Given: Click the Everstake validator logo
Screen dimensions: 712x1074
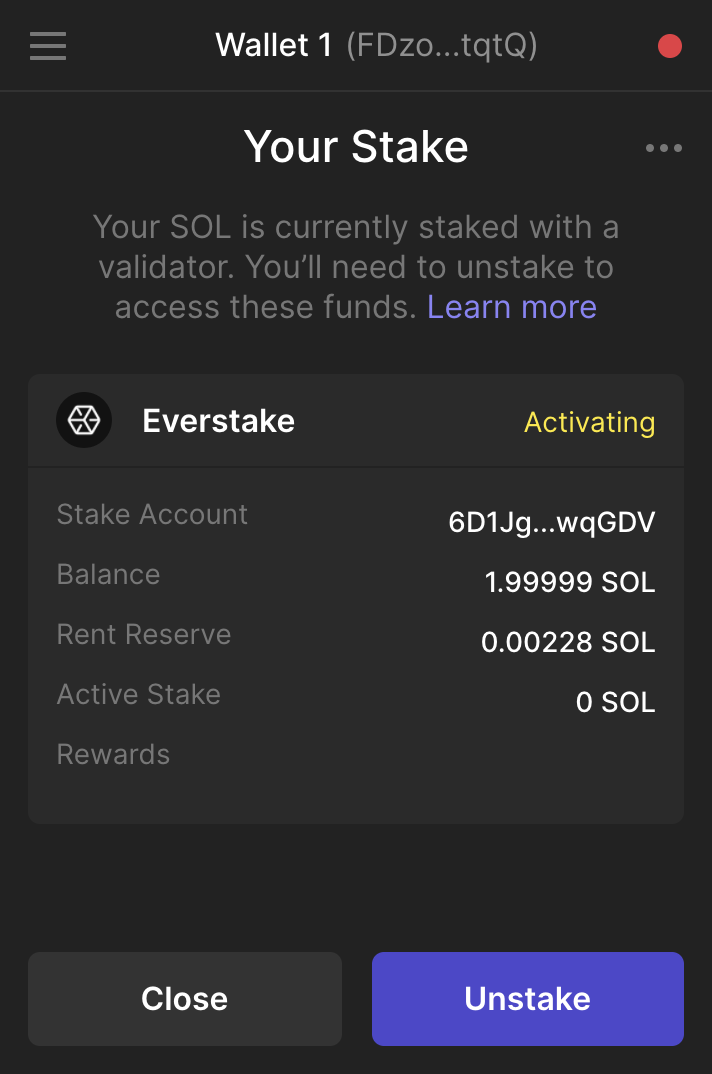Looking at the screenshot, I should (x=84, y=420).
